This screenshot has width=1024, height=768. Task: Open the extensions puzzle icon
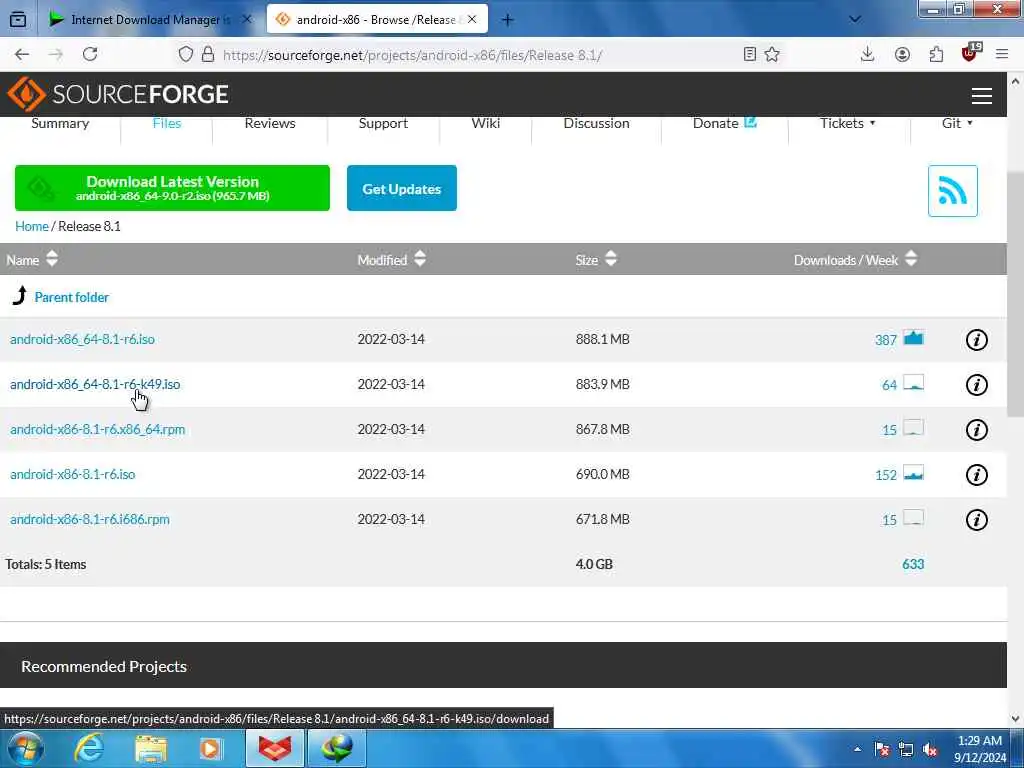[x=936, y=54]
